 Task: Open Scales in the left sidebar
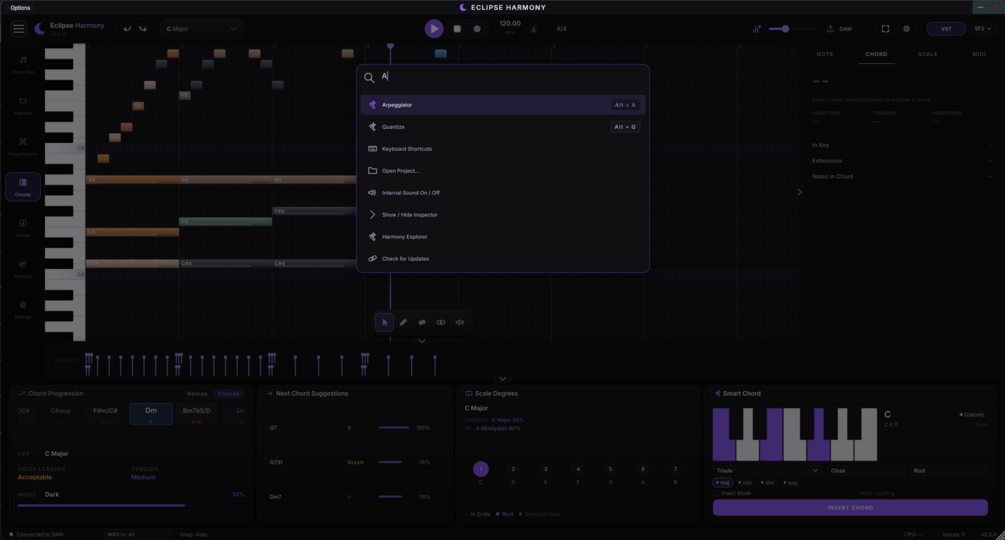pos(23,228)
